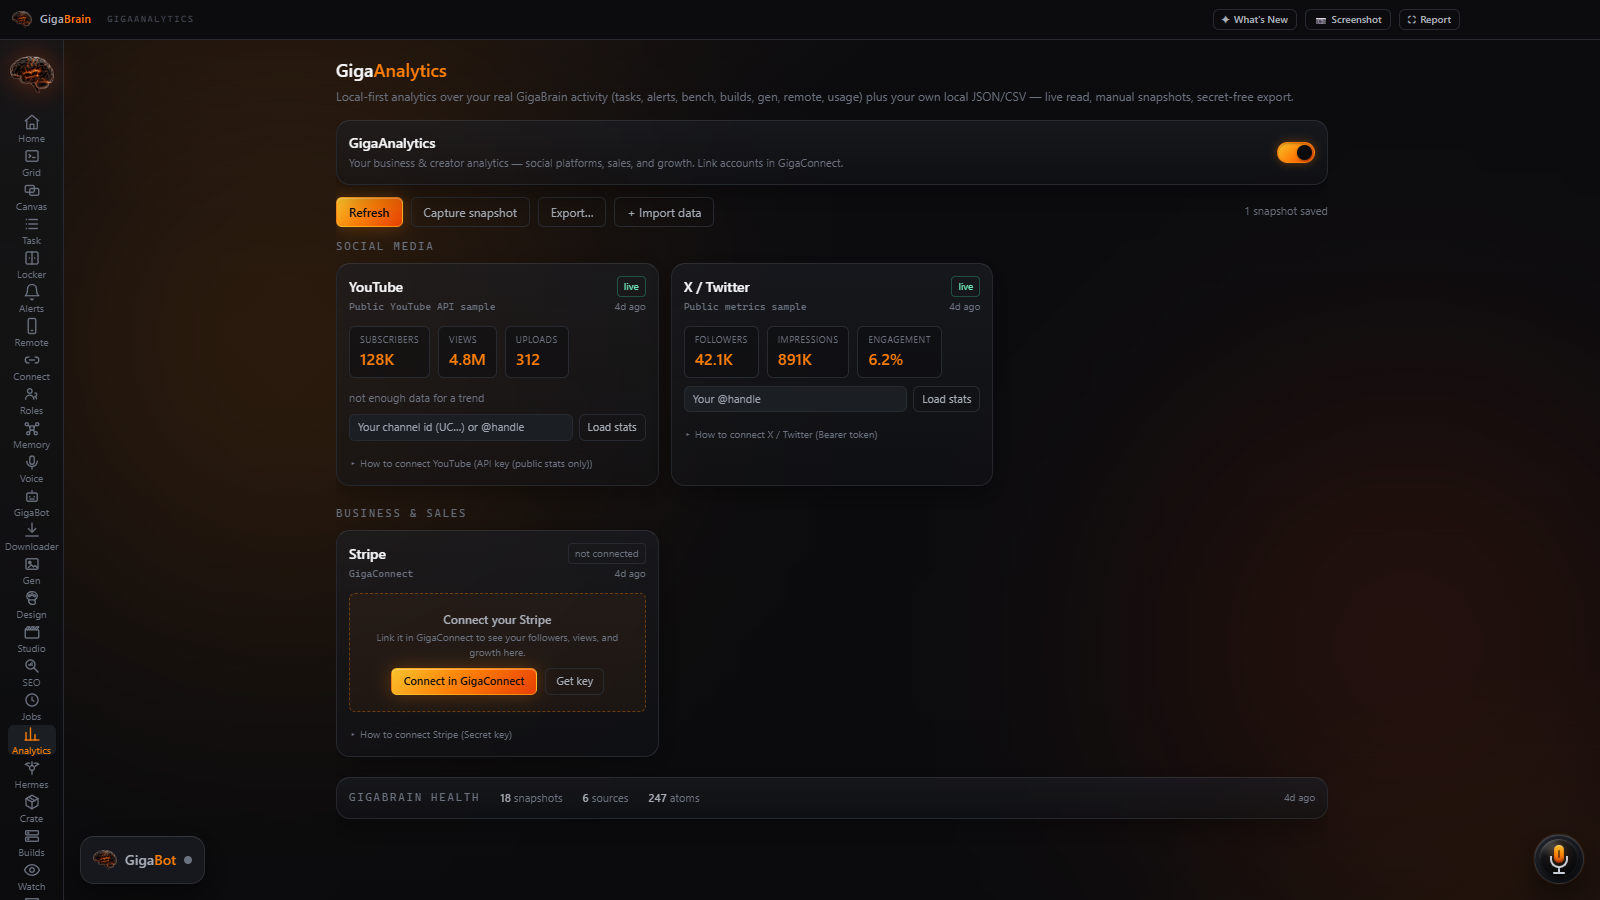Image resolution: width=1600 pixels, height=900 pixels.
Task: Click the 1 snapshot saved text
Action: (x=1286, y=212)
